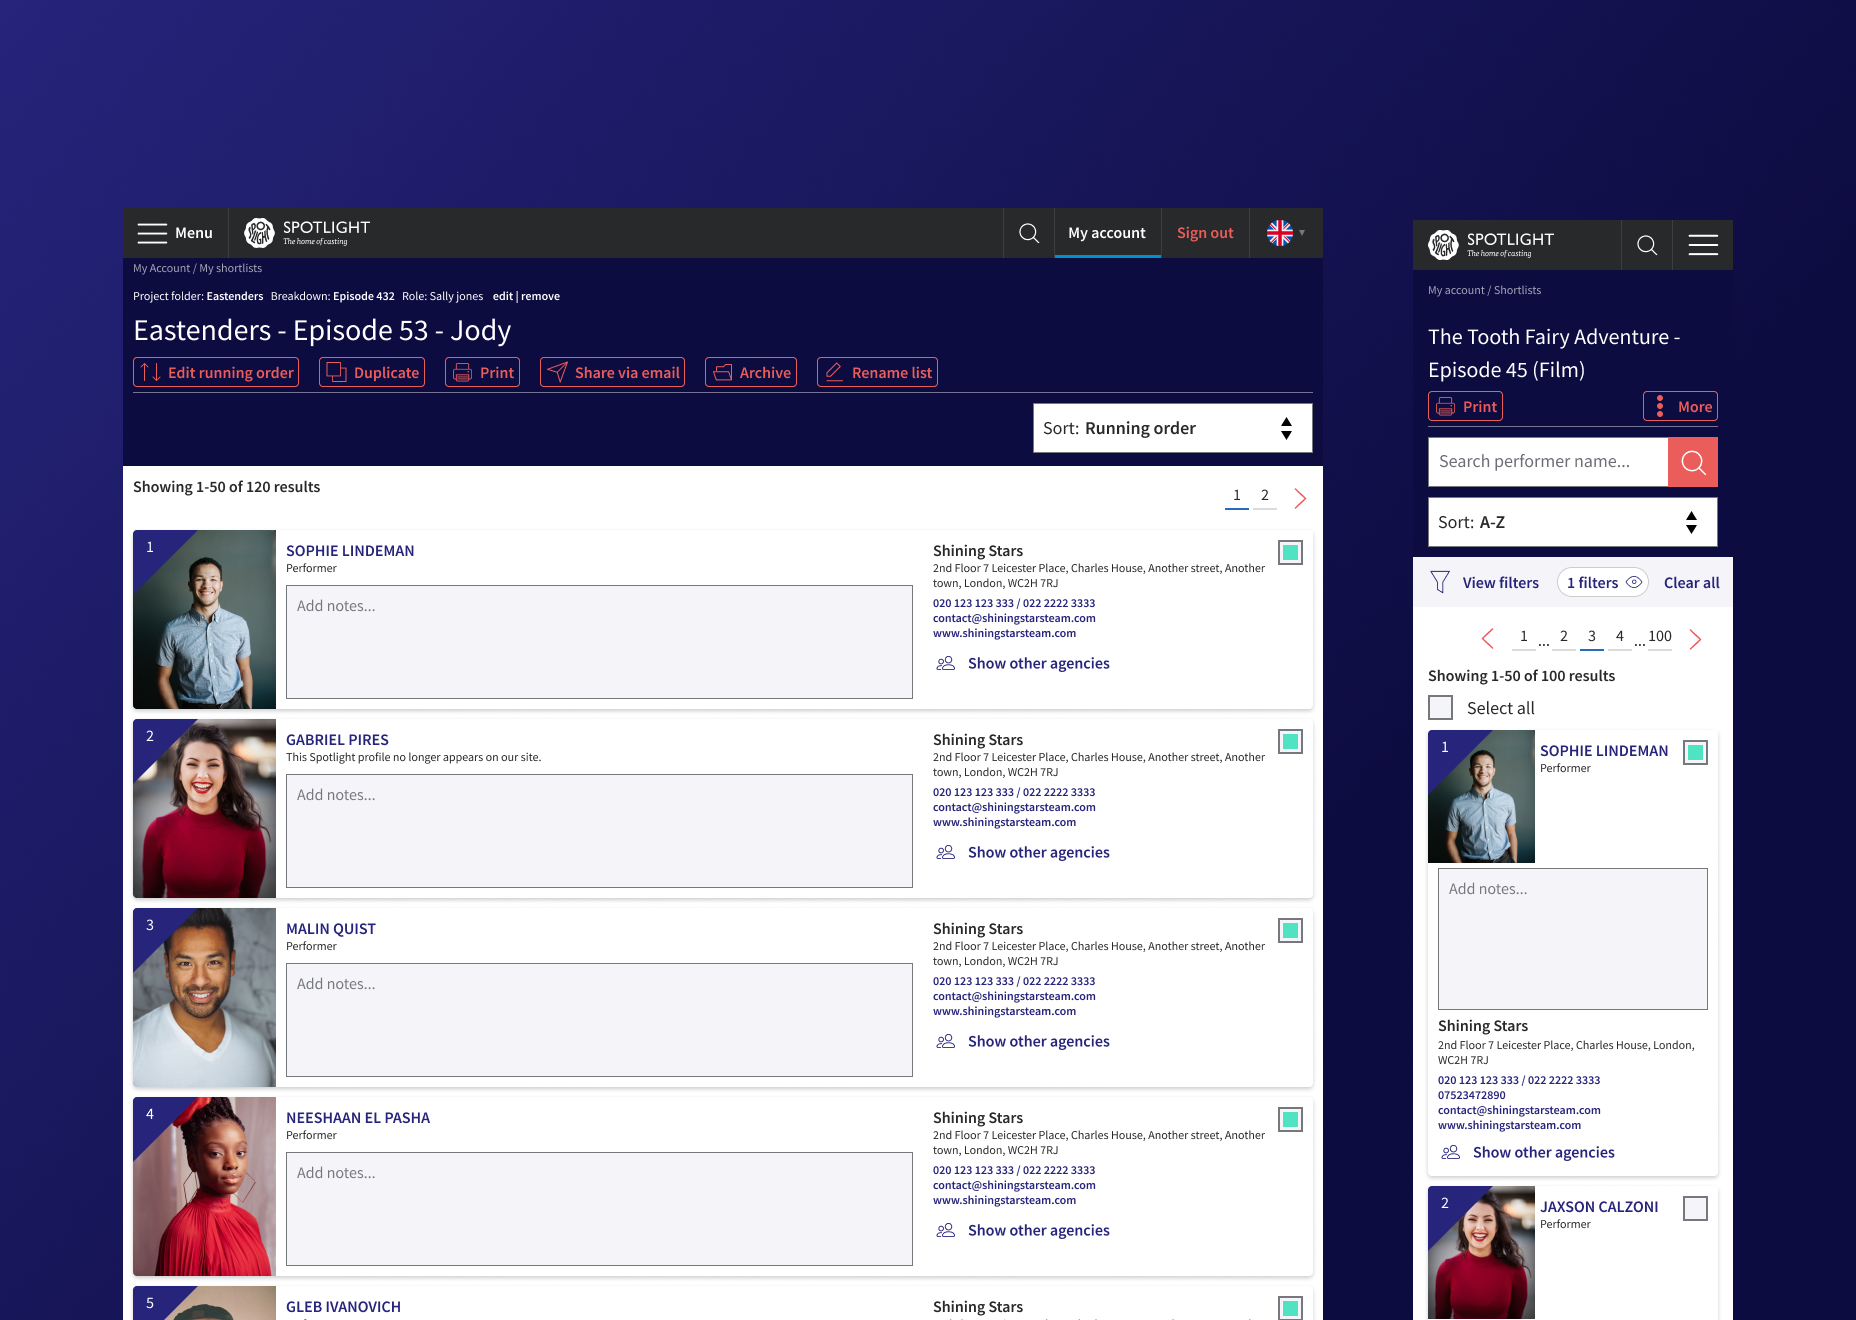
Task: Click the remove link next to Role
Action: (540, 296)
